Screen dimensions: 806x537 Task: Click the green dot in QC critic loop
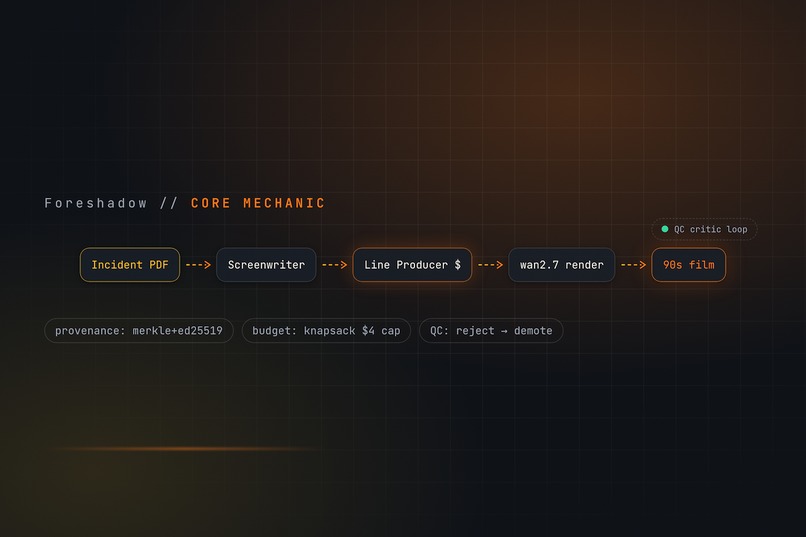pos(665,229)
